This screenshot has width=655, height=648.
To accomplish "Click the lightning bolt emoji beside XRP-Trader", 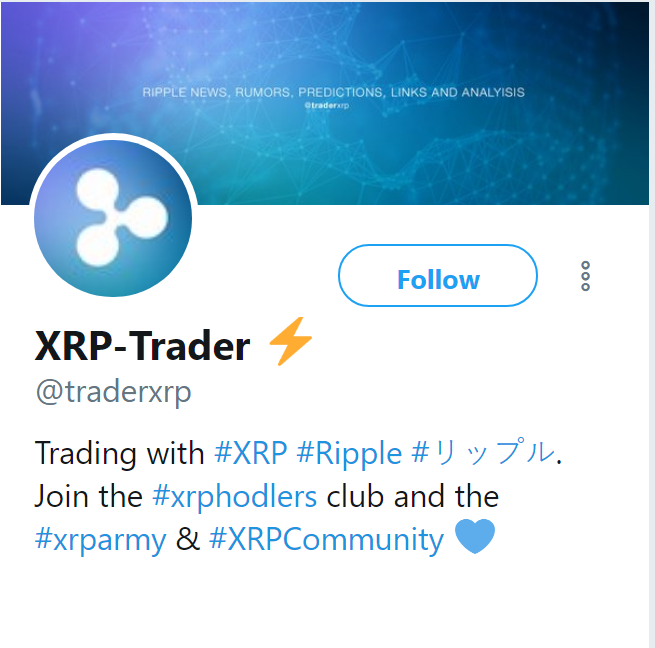I will click(290, 341).
